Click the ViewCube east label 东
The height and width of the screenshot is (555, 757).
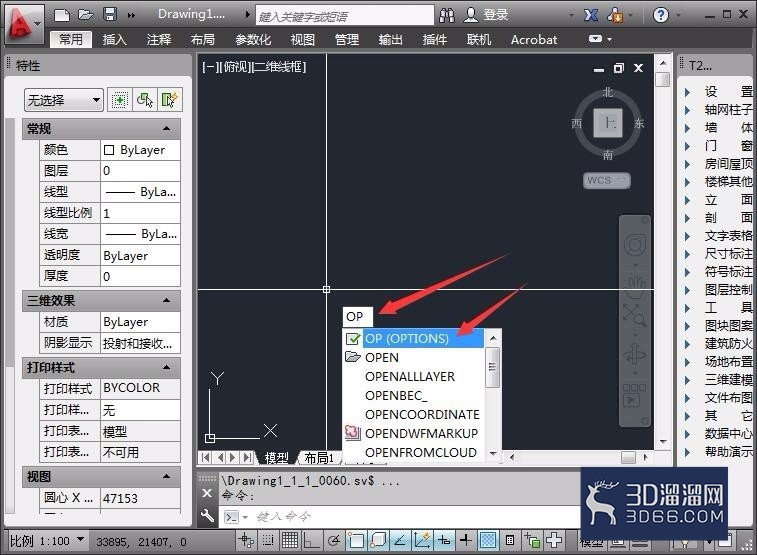click(639, 123)
